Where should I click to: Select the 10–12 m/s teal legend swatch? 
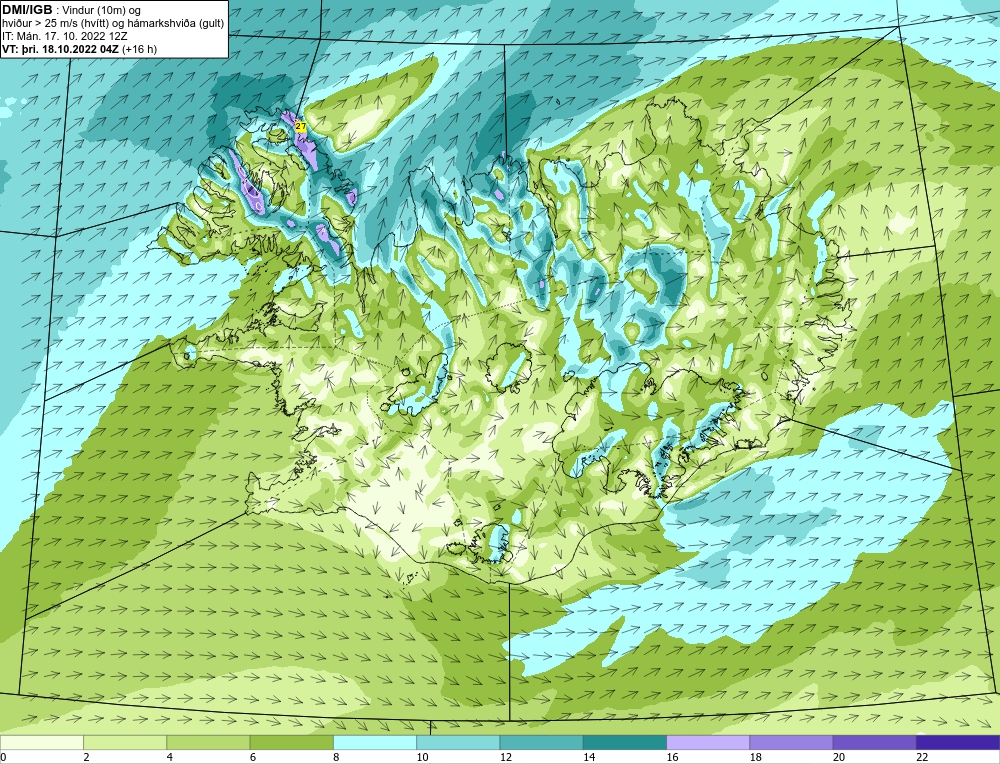[458, 742]
